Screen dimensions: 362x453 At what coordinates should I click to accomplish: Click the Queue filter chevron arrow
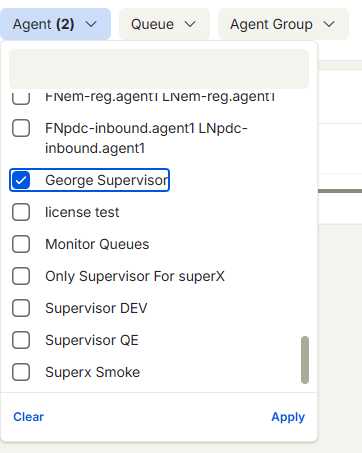[190, 24]
